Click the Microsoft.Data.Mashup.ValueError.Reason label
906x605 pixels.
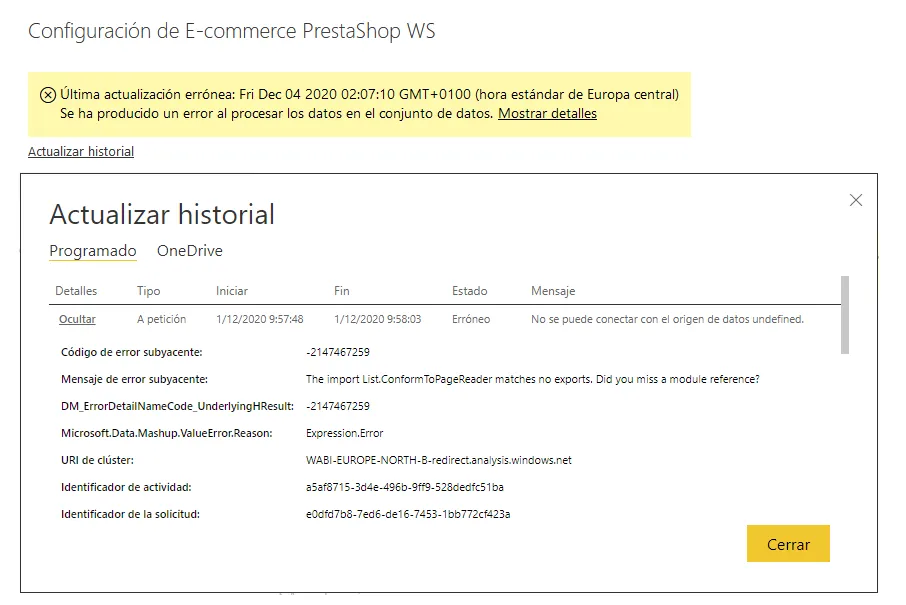[x=167, y=433]
